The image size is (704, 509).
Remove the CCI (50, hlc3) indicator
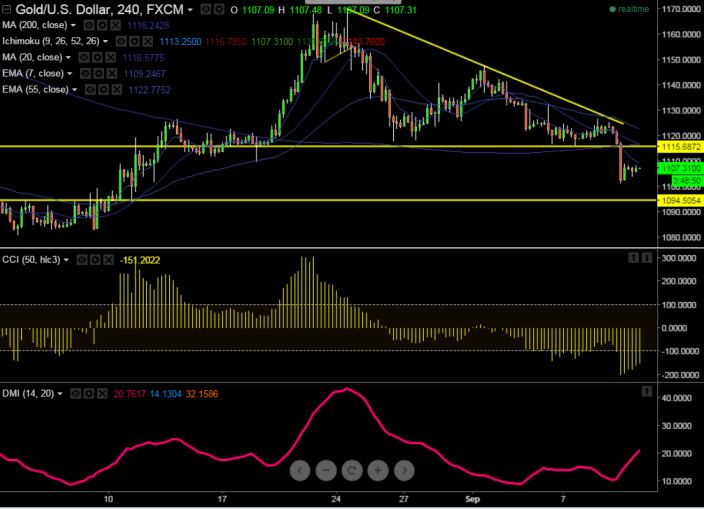click(109, 260)
